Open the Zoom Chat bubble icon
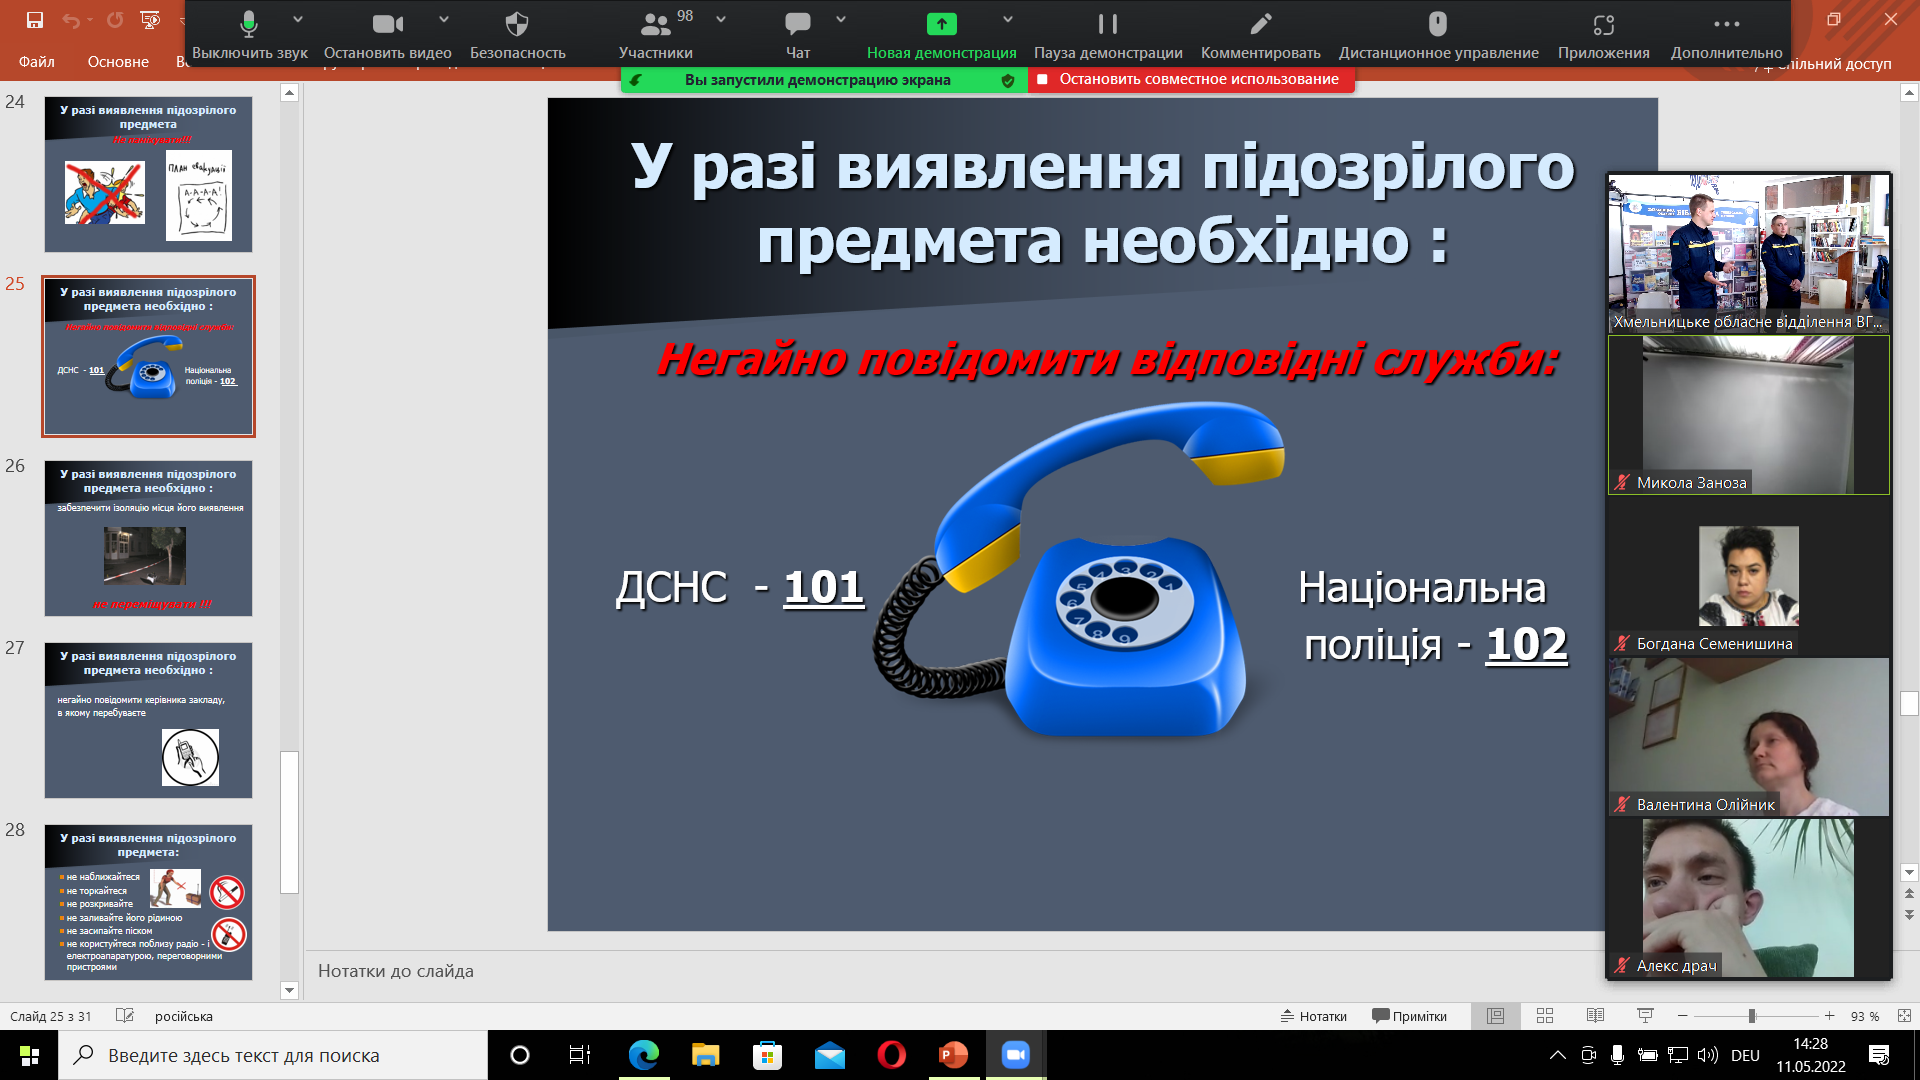 [x=797, y=25]
